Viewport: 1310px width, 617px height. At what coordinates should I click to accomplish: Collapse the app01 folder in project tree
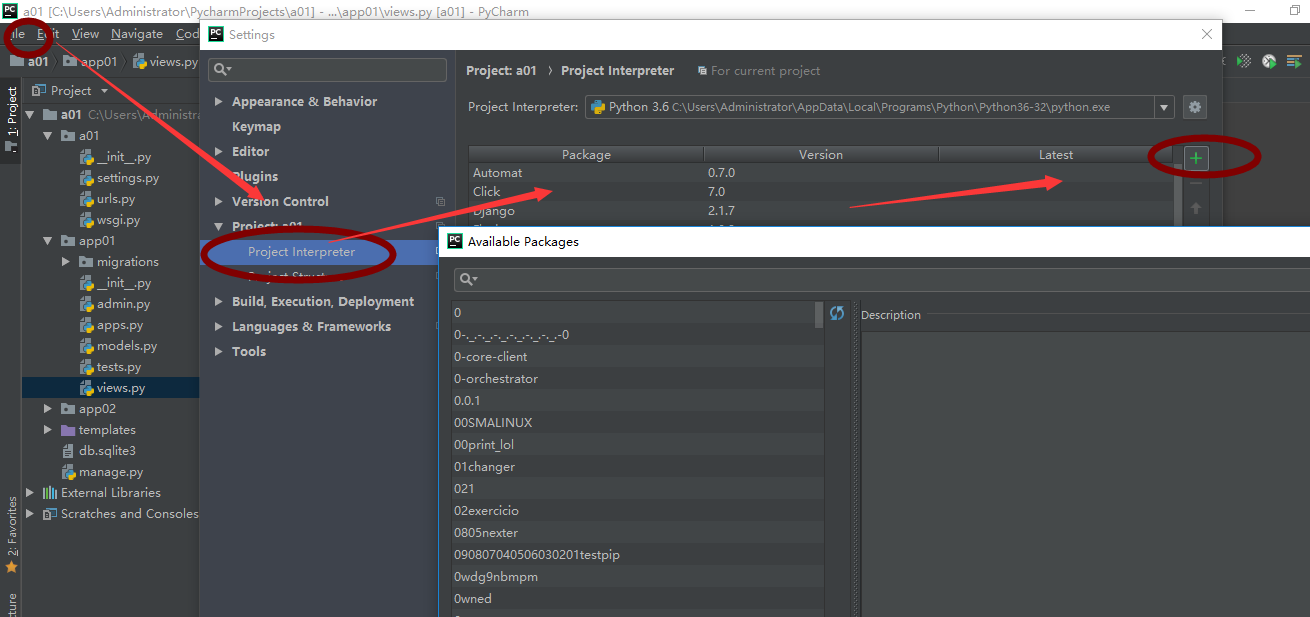(x=47, y=241)
